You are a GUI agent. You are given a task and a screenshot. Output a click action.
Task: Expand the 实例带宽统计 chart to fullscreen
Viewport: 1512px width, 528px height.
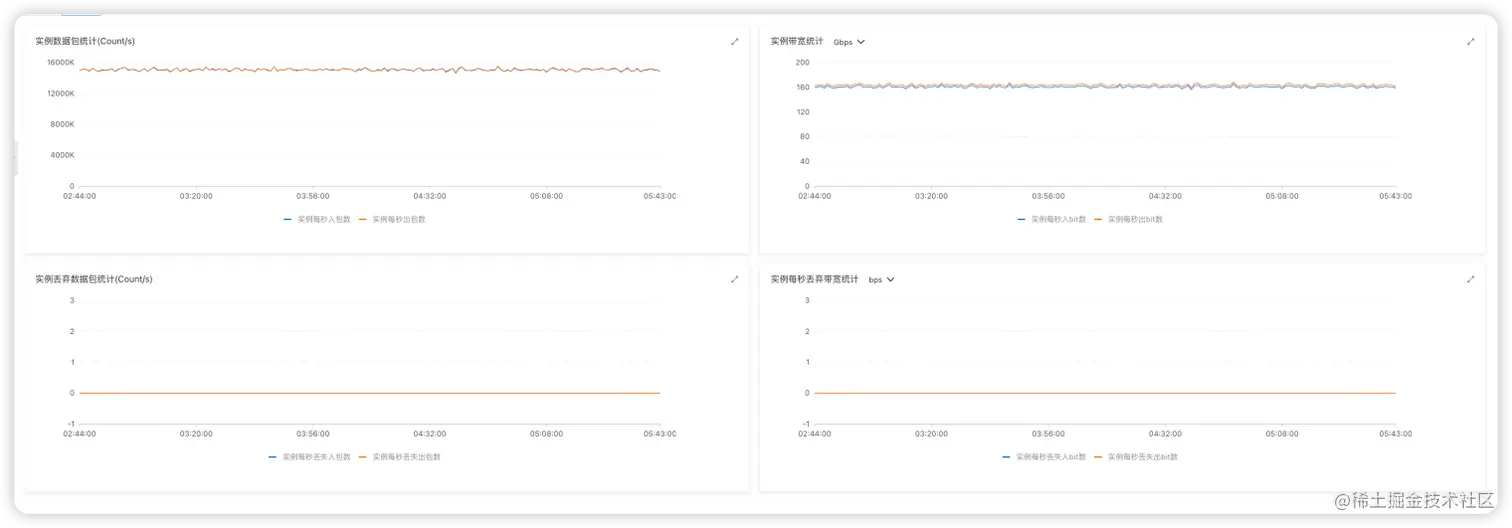point(1470,42)
